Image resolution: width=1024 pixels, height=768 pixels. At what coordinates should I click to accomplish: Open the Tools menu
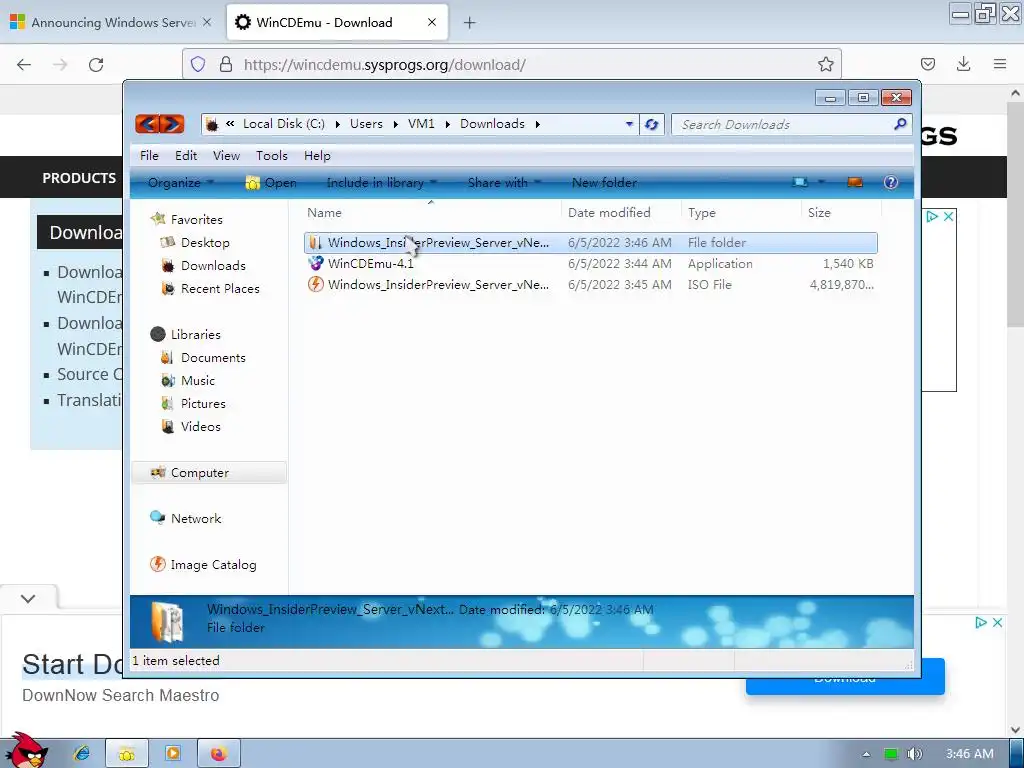point(272,155)
